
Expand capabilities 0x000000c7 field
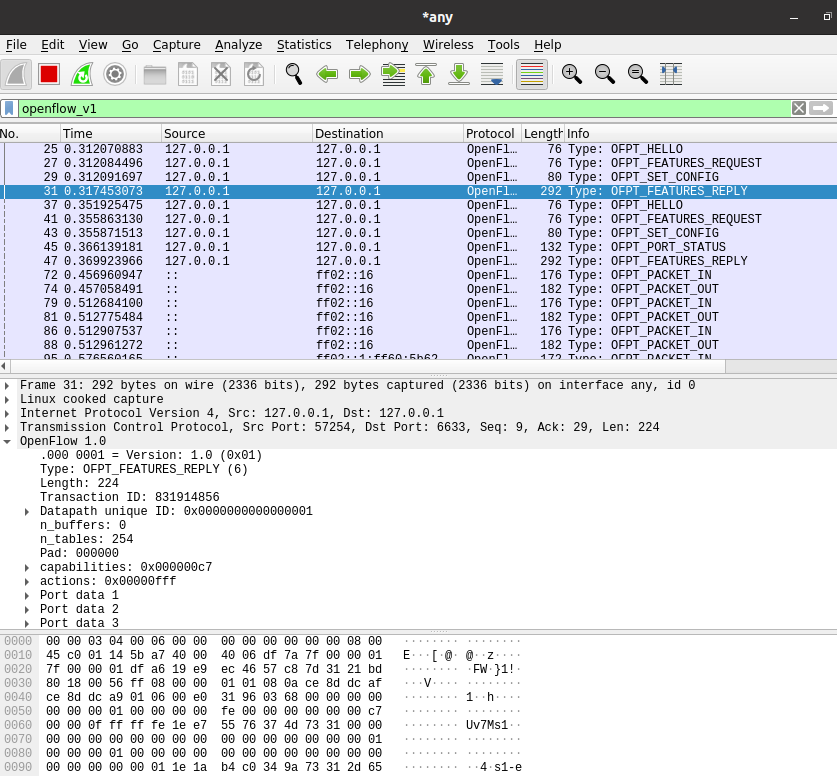[27, 567]
